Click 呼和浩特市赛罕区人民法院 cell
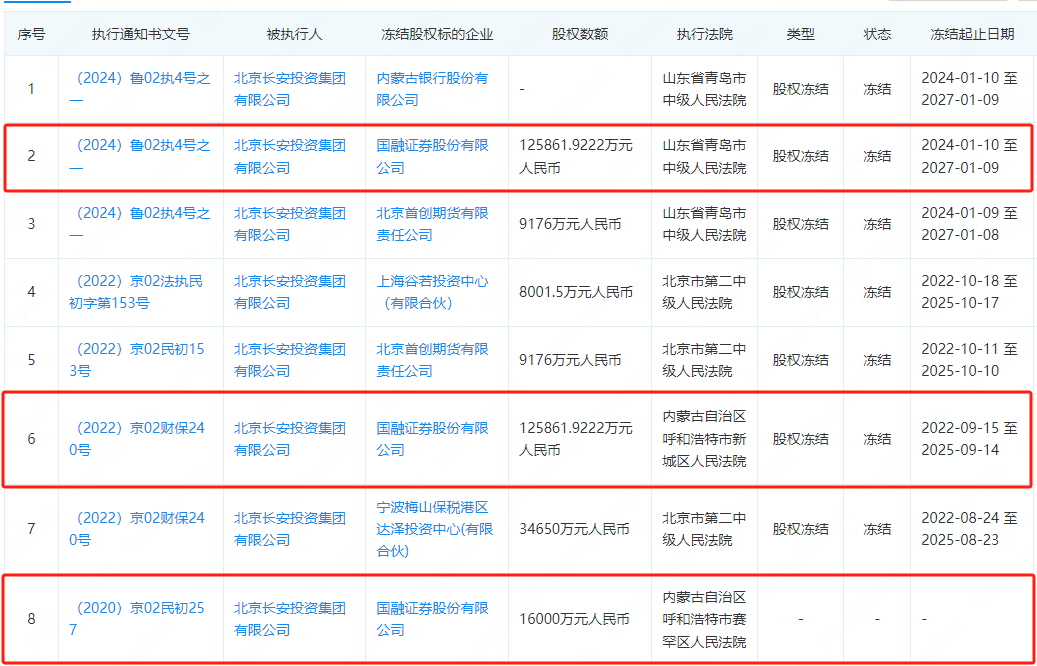The height and width of the screenshot is (666, 1037). pos(704,619)
